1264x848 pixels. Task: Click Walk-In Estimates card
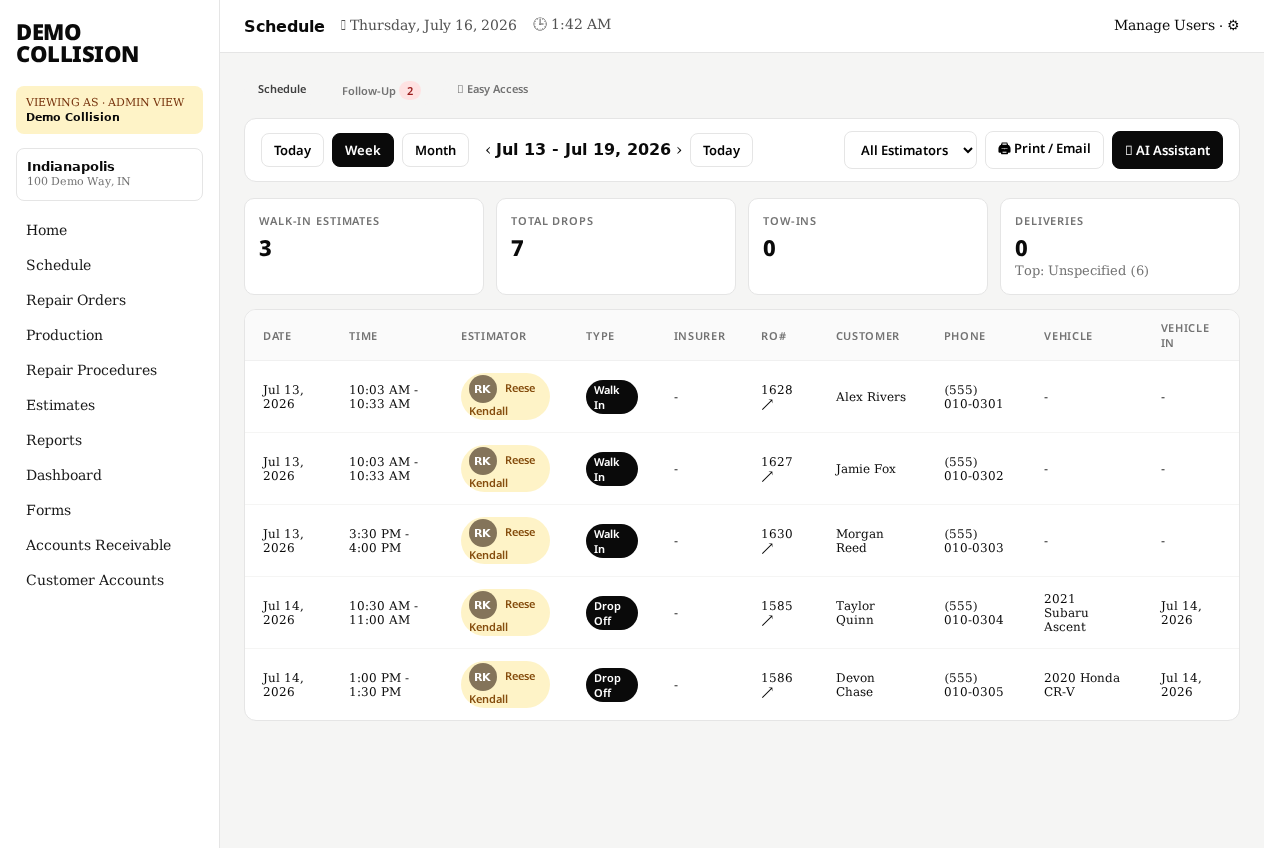click(364, 247)
